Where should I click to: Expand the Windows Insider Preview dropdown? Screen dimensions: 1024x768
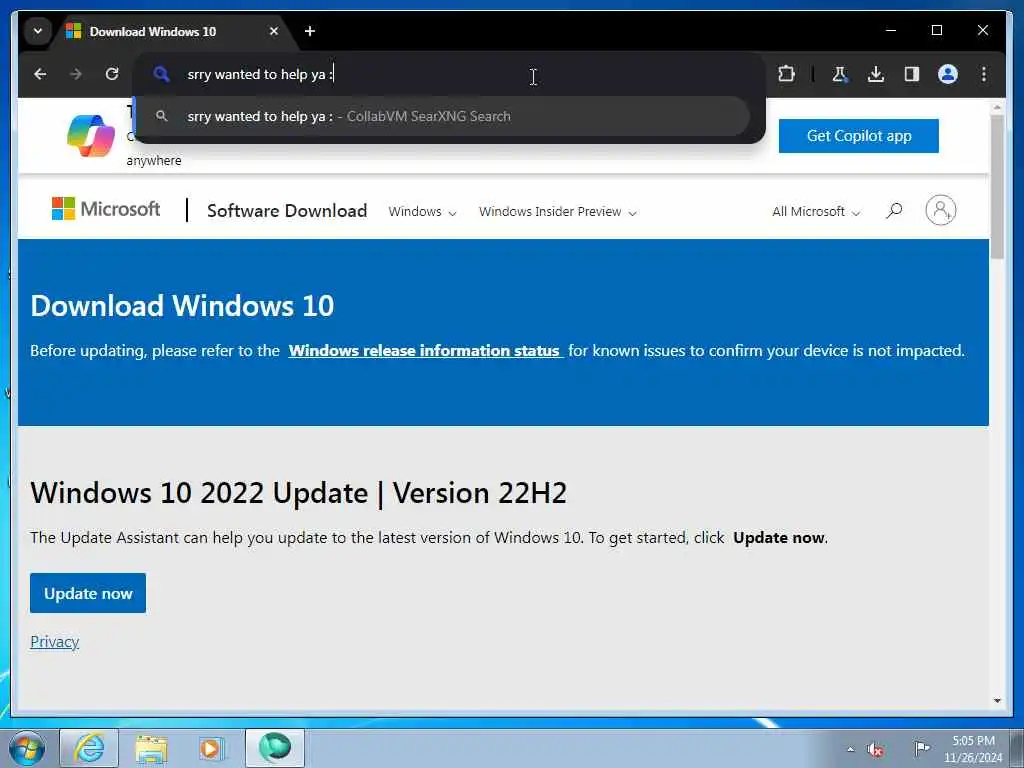[x=557, y=212]
